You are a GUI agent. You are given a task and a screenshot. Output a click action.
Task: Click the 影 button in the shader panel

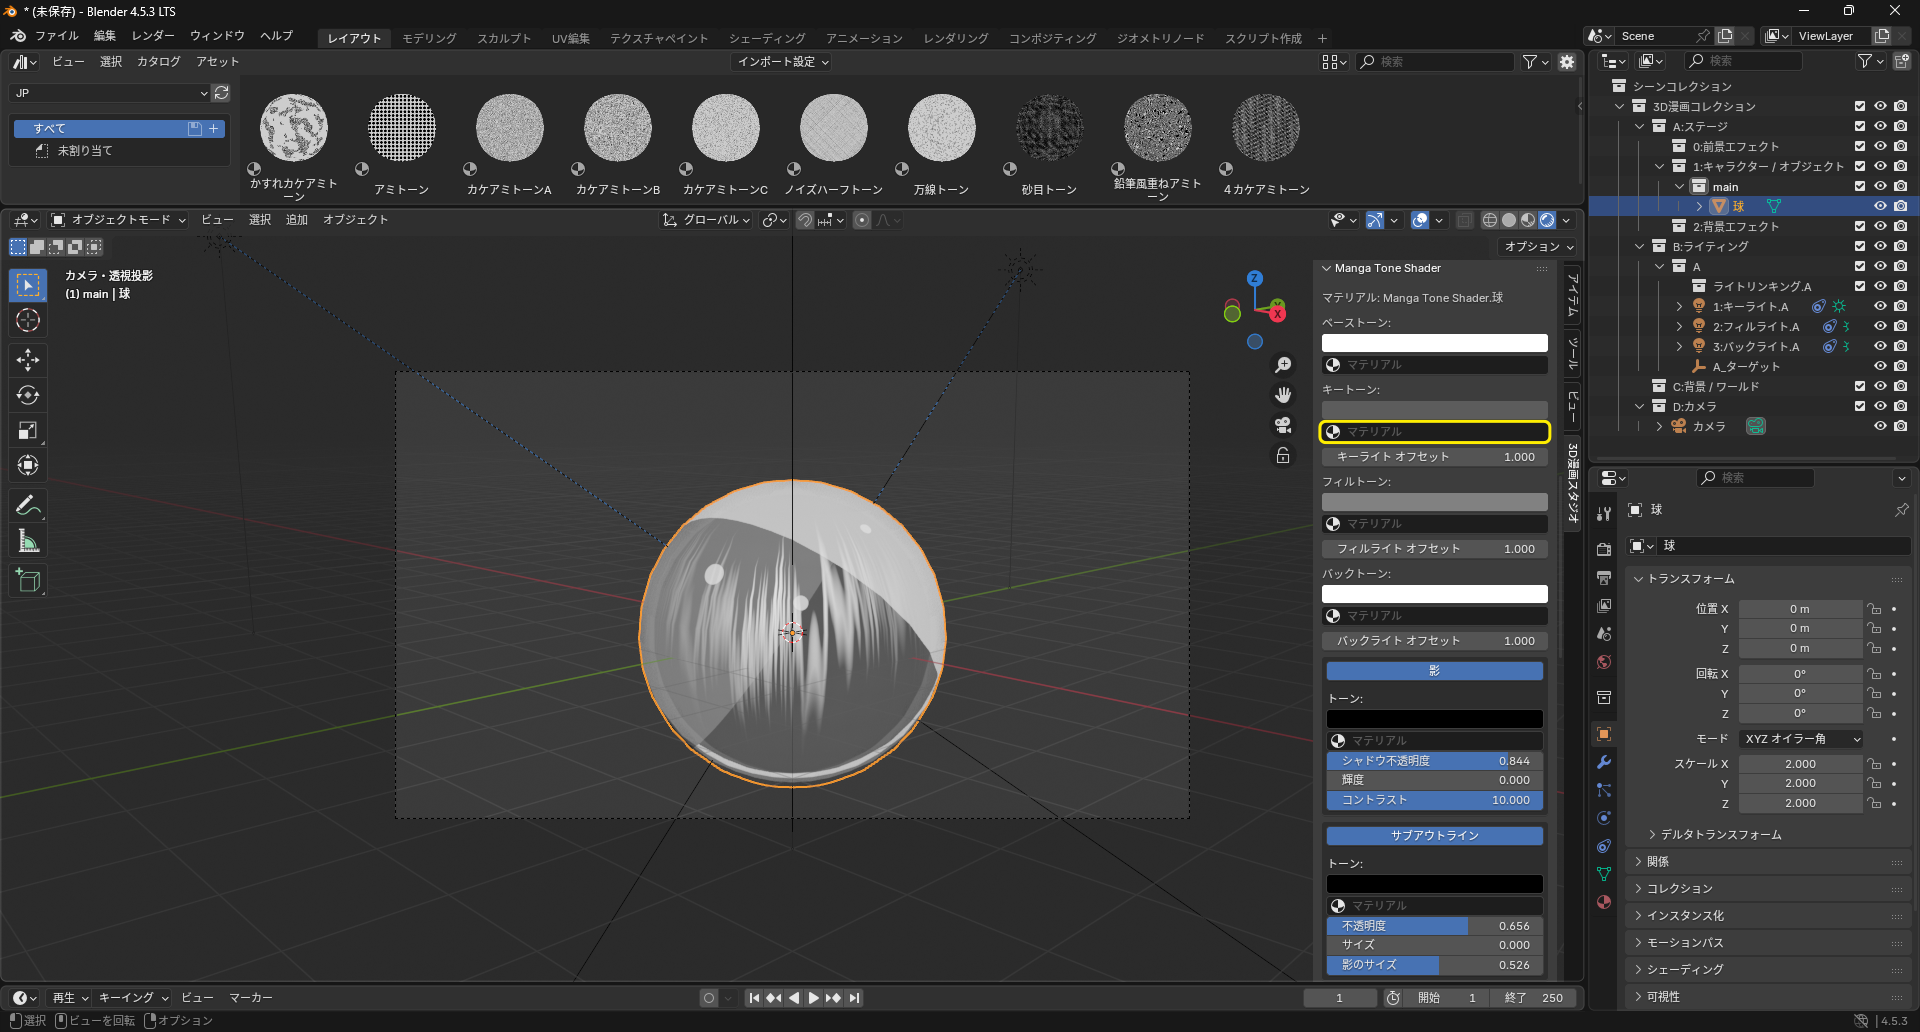pos(1434,671)
